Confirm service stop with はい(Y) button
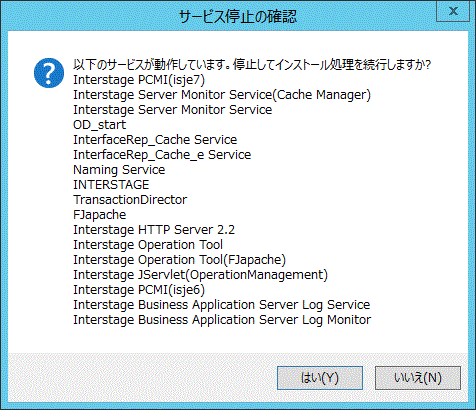Viewport: 476px width, 410px height. (320, 378)
